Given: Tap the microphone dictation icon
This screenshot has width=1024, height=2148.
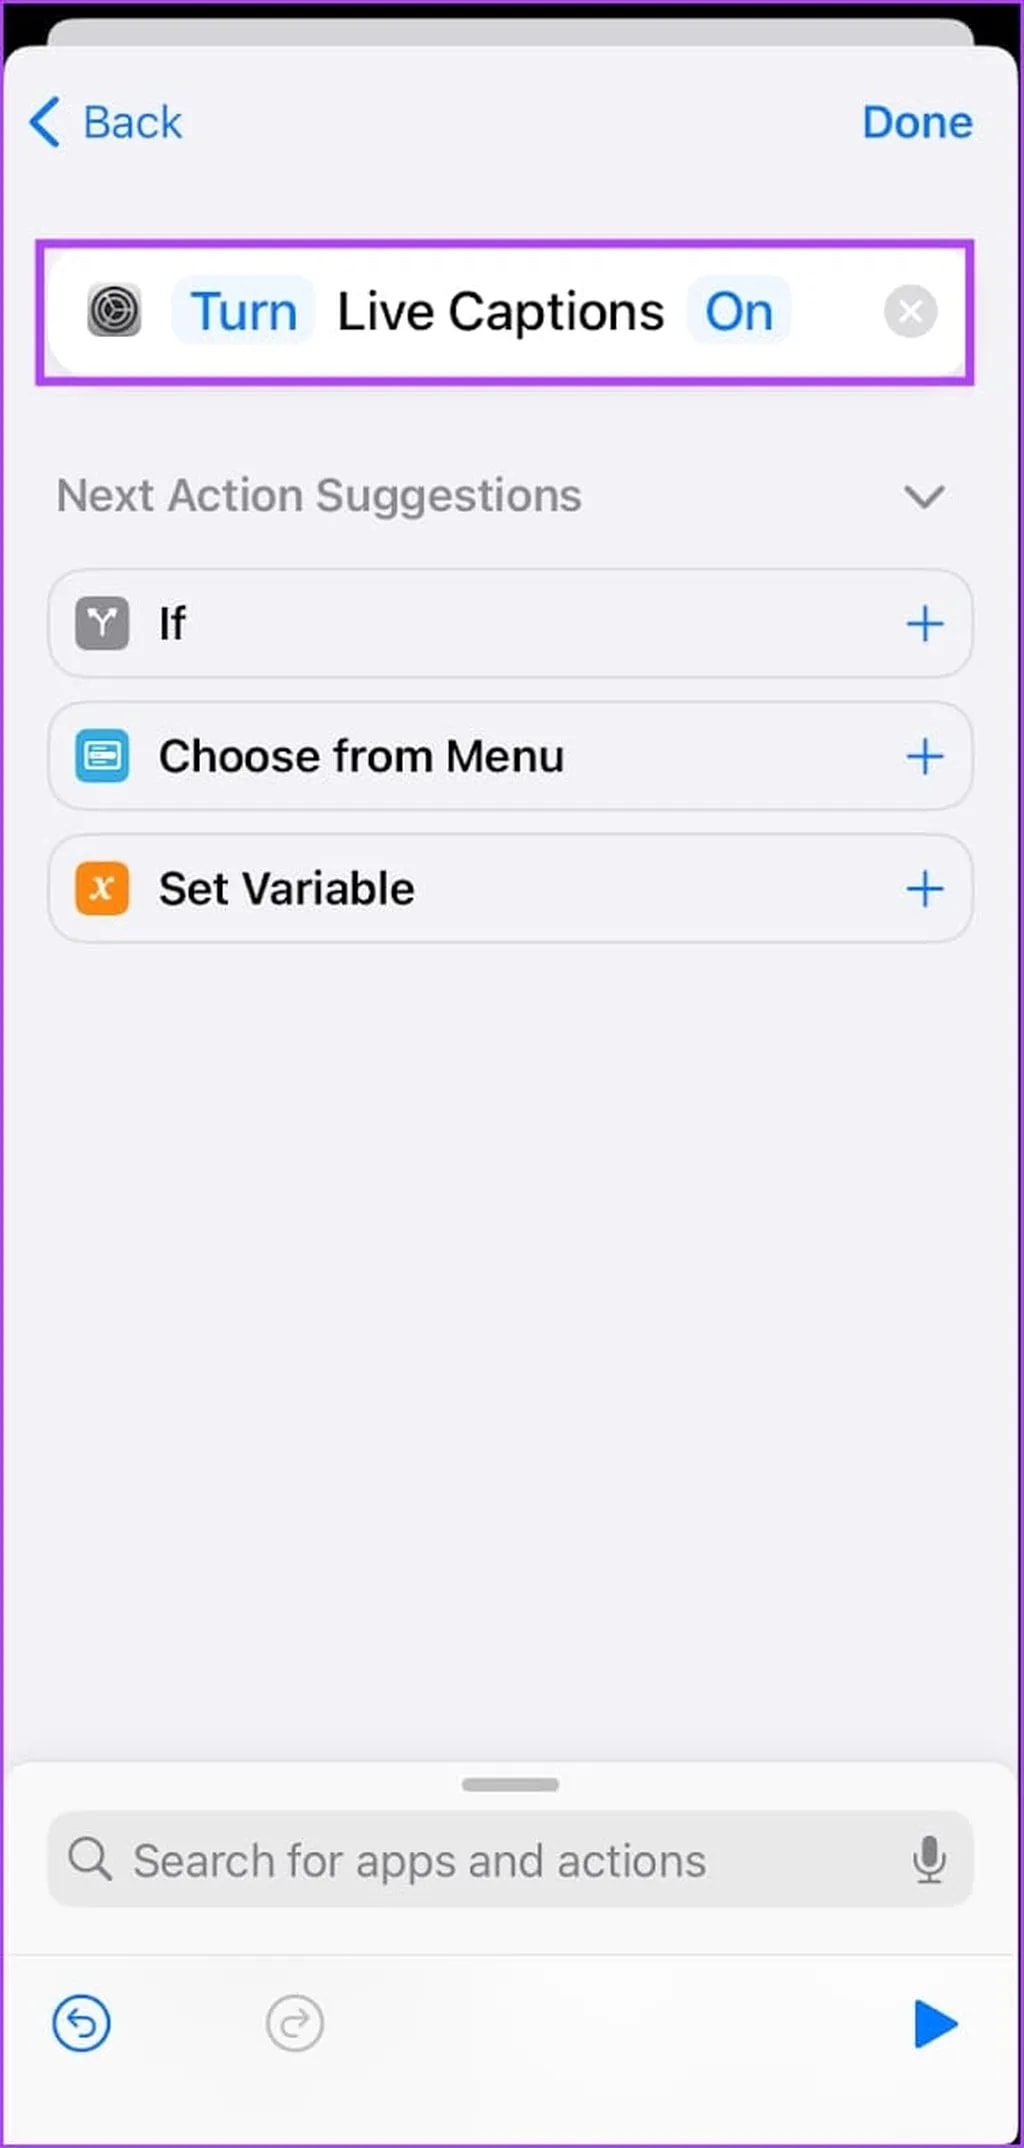Looking at the screenshot, I should [x=929, y=1860].
